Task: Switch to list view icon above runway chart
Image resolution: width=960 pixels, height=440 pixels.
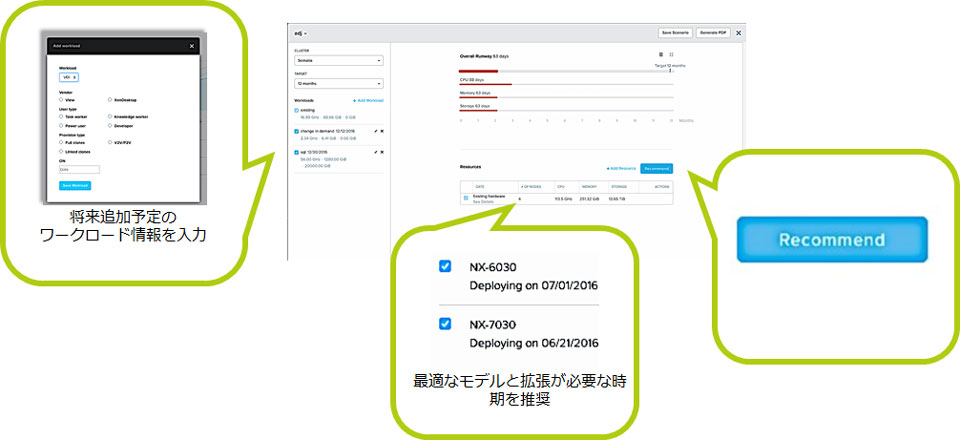Action: pos(661,54)
